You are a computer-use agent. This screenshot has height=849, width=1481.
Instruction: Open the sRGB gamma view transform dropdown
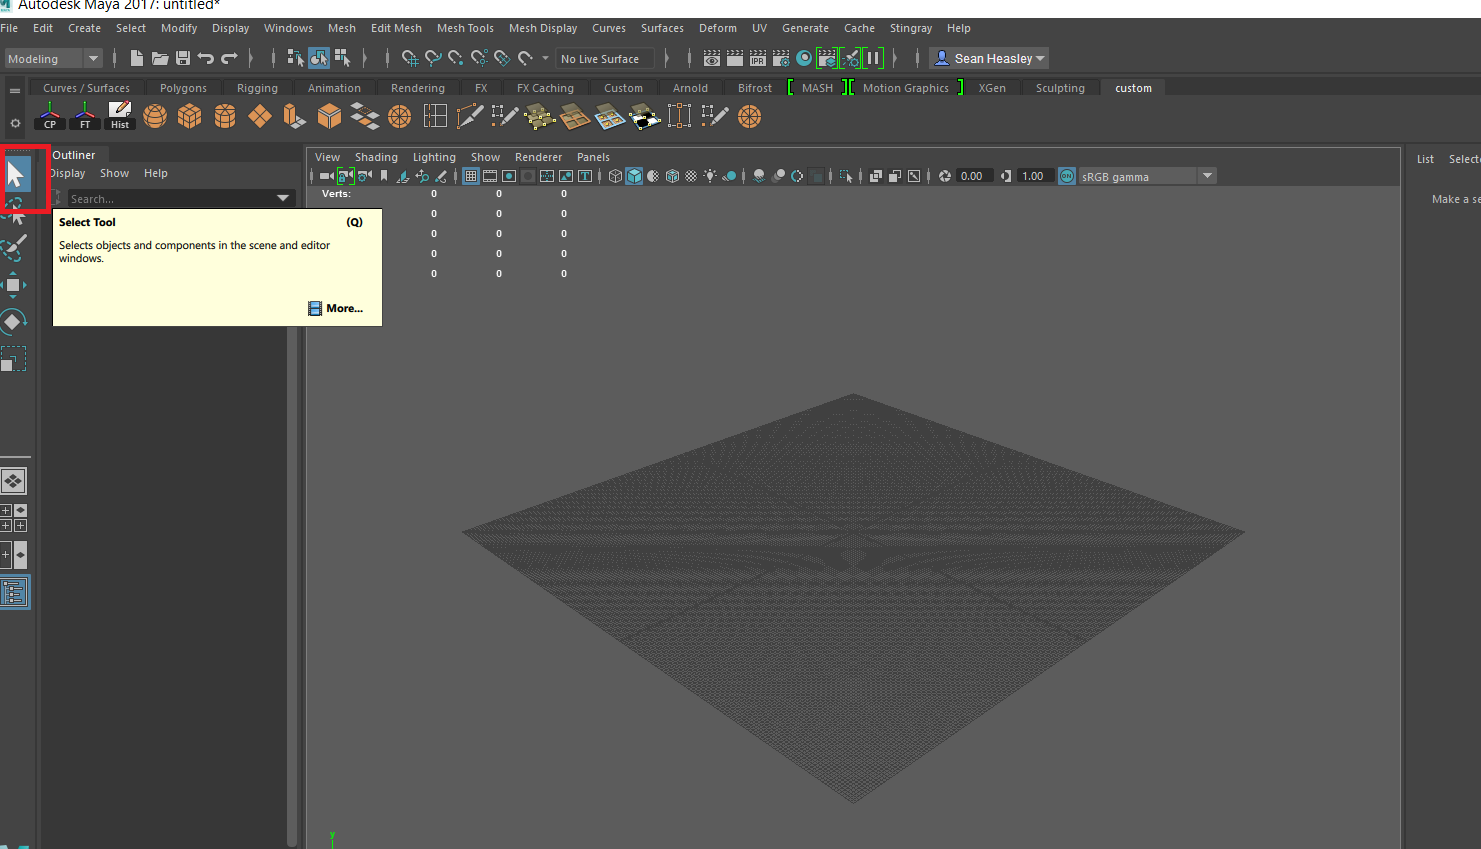(1146, 176)
